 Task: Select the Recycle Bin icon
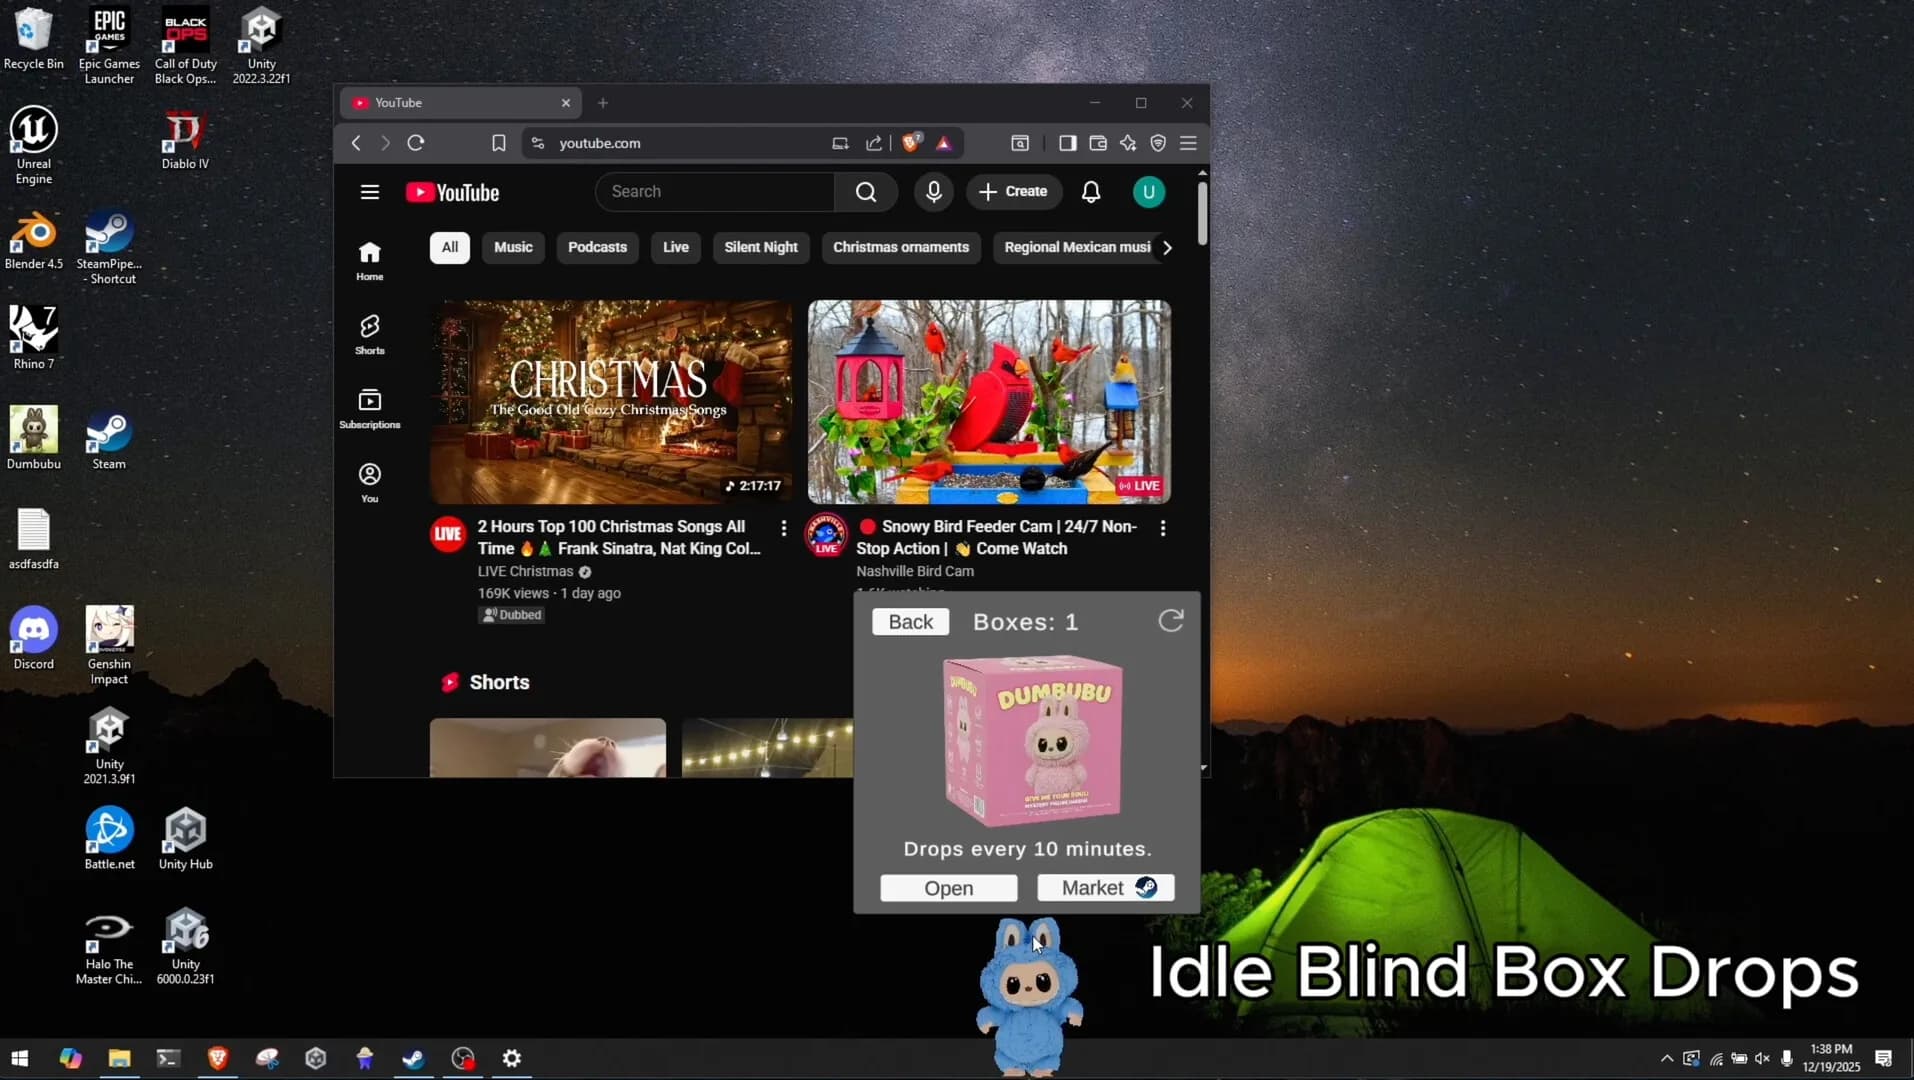34,39
